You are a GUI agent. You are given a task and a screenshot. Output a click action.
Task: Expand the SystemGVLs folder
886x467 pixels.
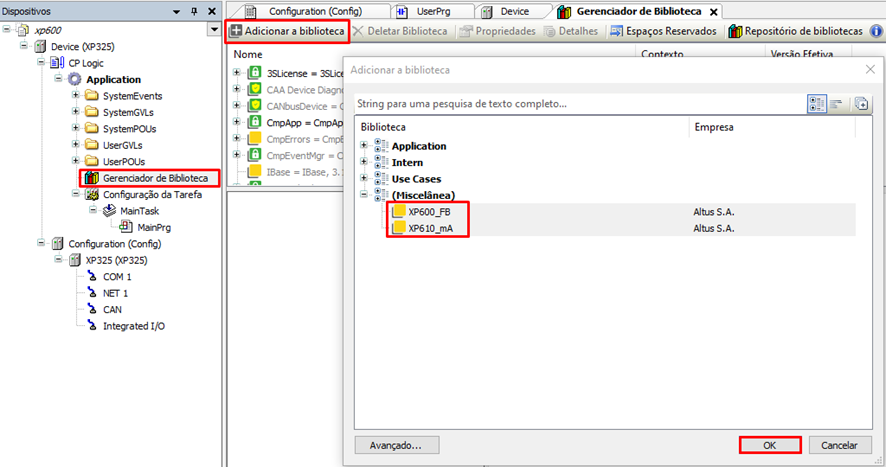point(73,113)
